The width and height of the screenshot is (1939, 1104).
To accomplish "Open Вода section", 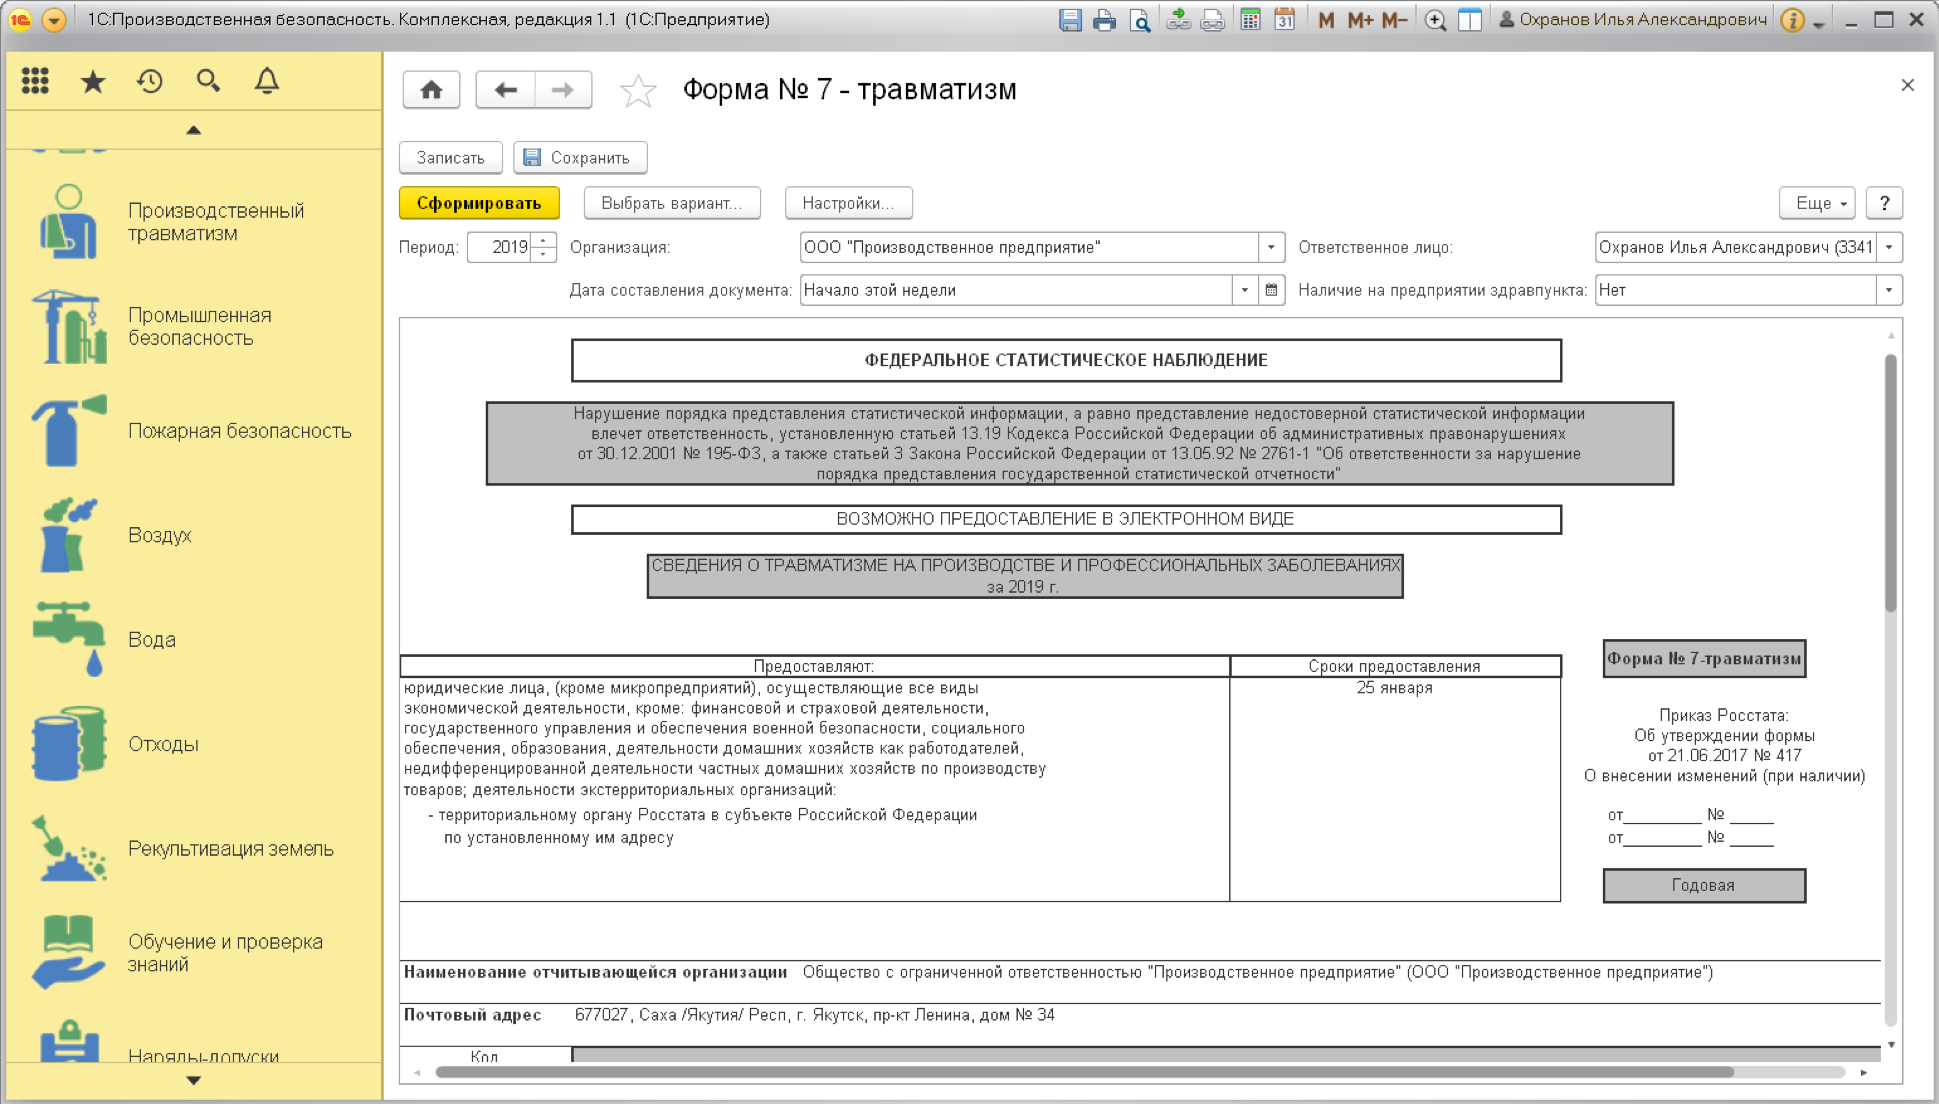I will pos(194,639).
